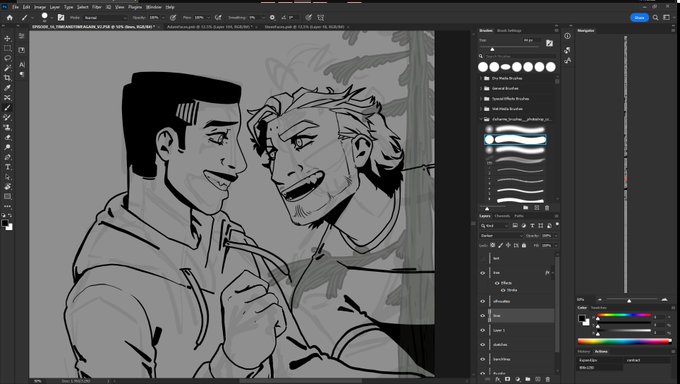This screenshot has height=384, width=680.
Task: Open the Home screen icon
Action: click(10, 17)
